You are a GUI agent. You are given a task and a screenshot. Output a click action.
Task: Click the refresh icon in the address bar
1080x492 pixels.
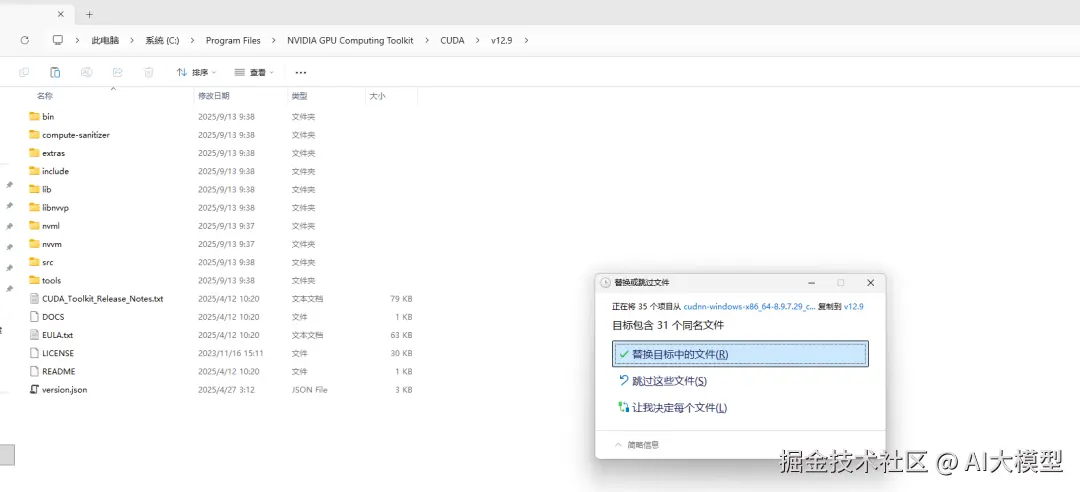coord(25,40)
